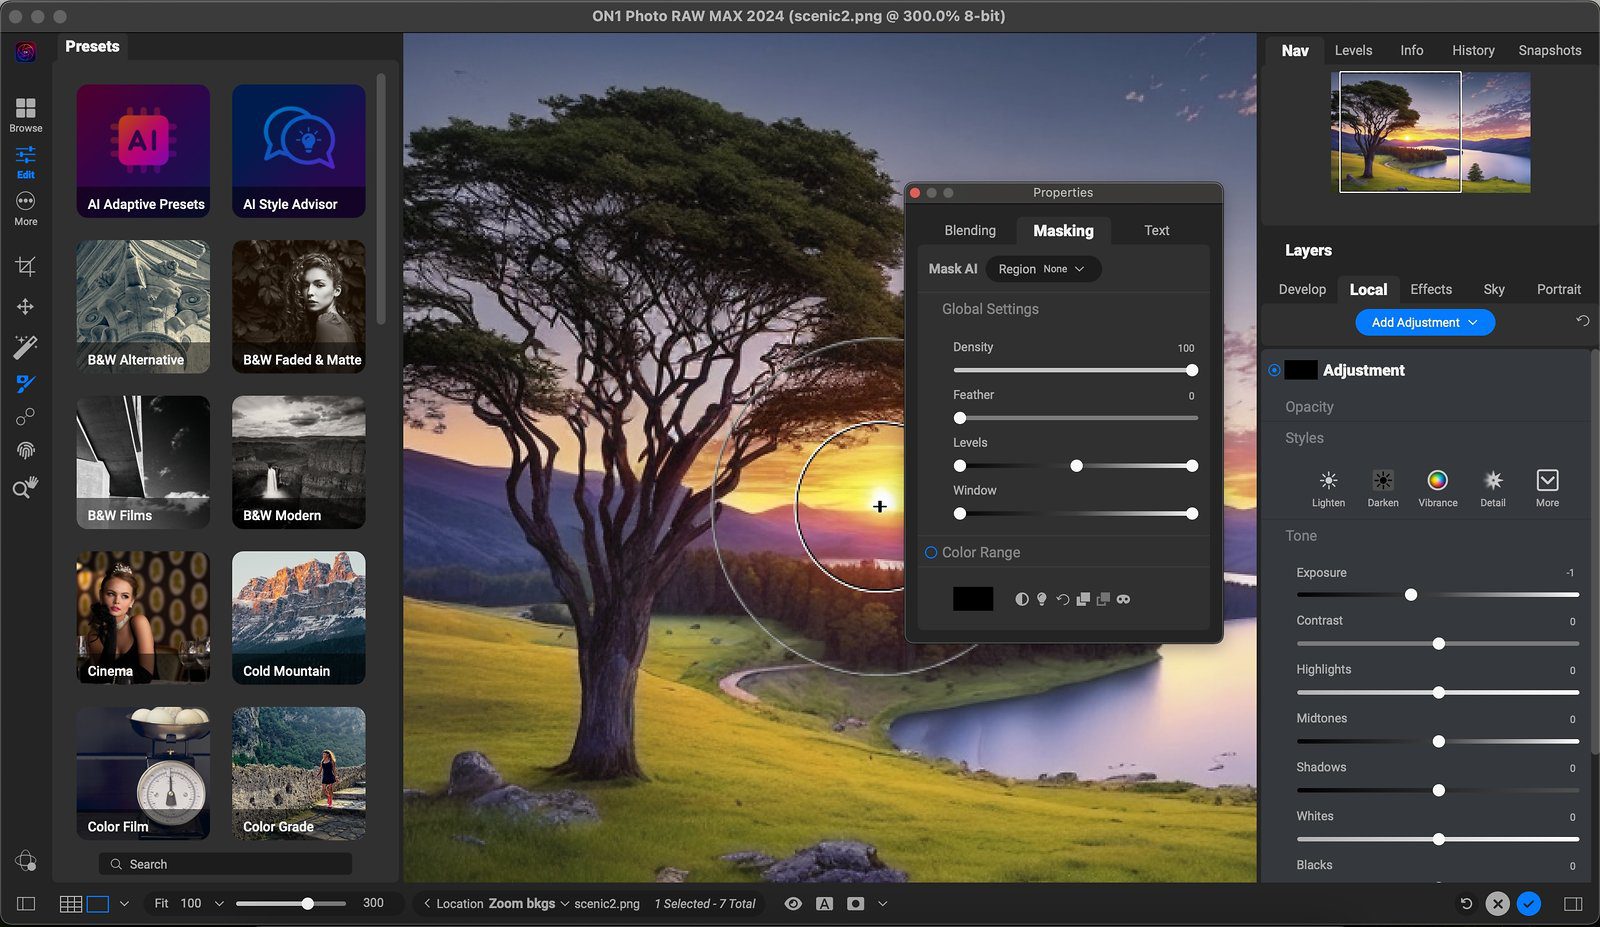The image size is (1600, 927).
Task: Open the Add Adjustment dropdown
Action: click(x=1424, y=322)
